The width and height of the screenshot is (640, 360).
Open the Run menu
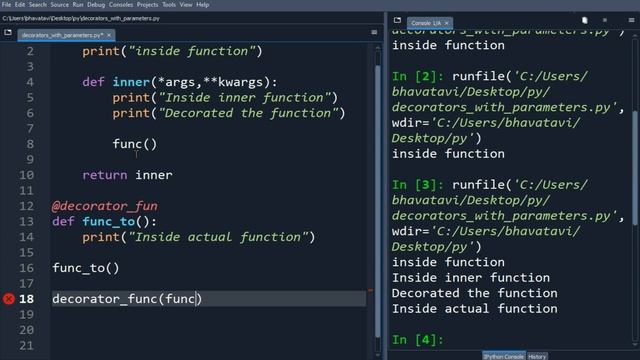point(78,4)
